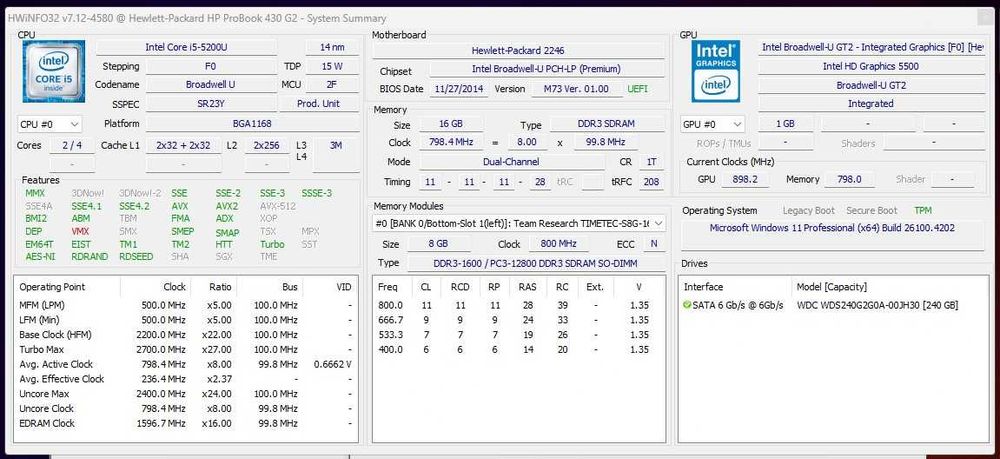Image resolution: width=1000 pixels, height=459 pixels.
Task: Click the red VMX feature flag
Action: [x=80, y=231]
